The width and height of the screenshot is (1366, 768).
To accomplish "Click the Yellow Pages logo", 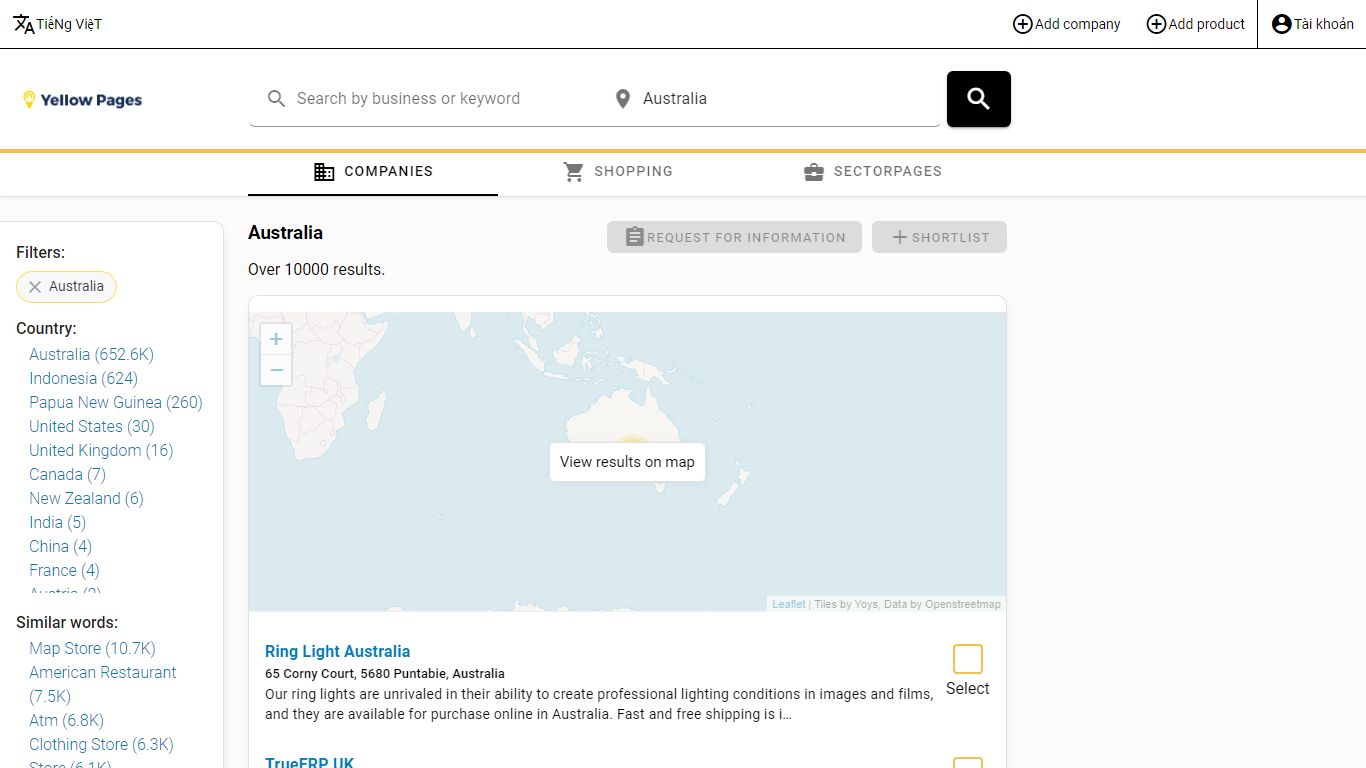I will click(82, 100).
